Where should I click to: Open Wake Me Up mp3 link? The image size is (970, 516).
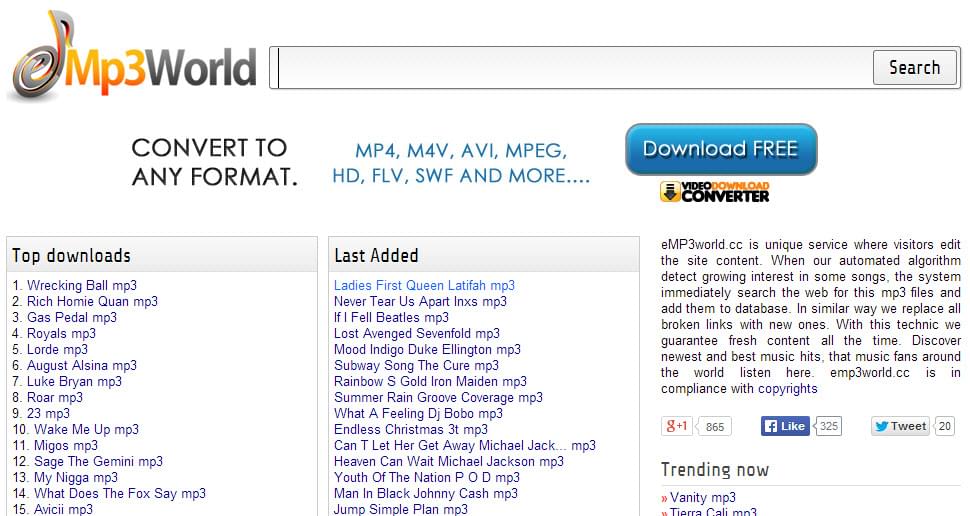[x=87, y=429]
